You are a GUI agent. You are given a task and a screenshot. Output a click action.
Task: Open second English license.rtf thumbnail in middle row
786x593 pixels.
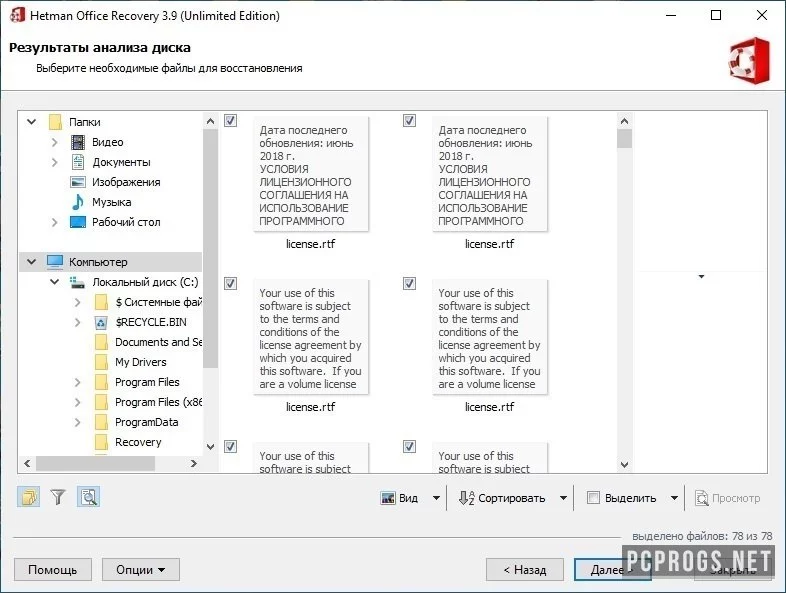point(490,337)
